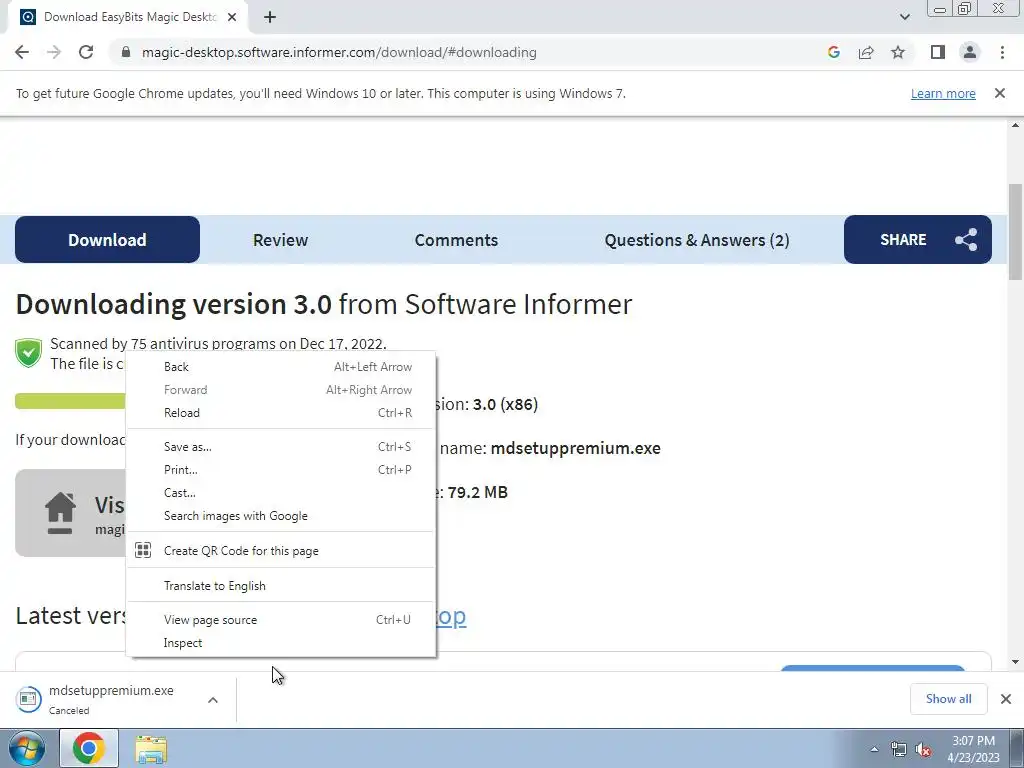Choose Reload in the context menu

[281, 413]
